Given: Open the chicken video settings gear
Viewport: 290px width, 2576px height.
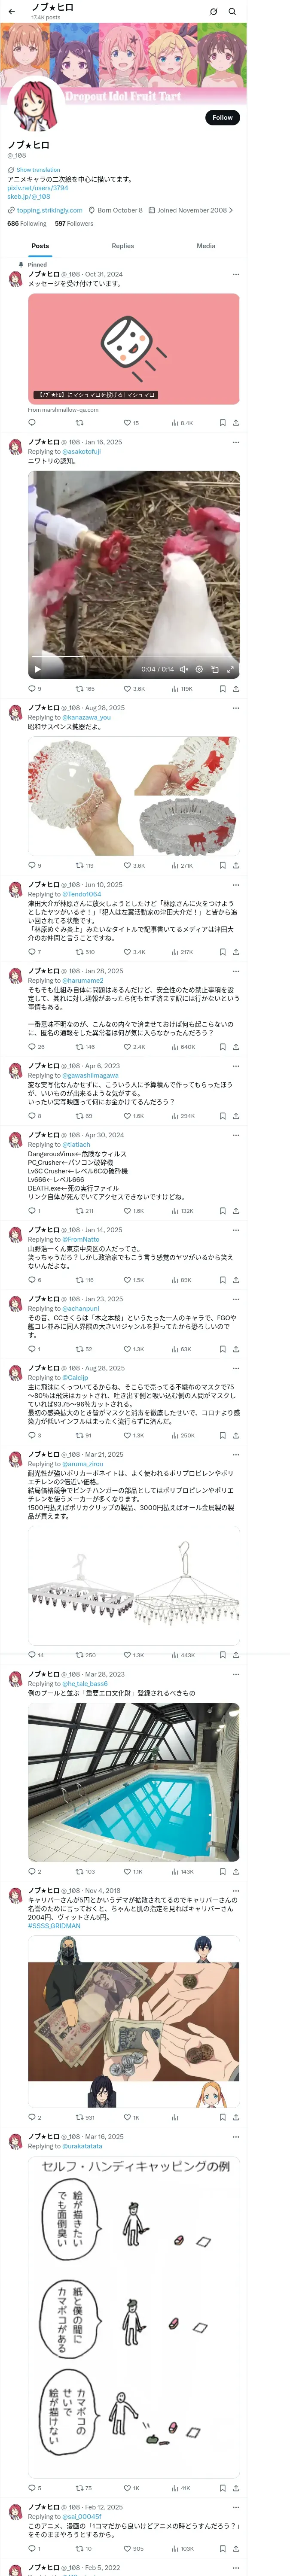Looking at the screenshot, I should coord(199,669).
